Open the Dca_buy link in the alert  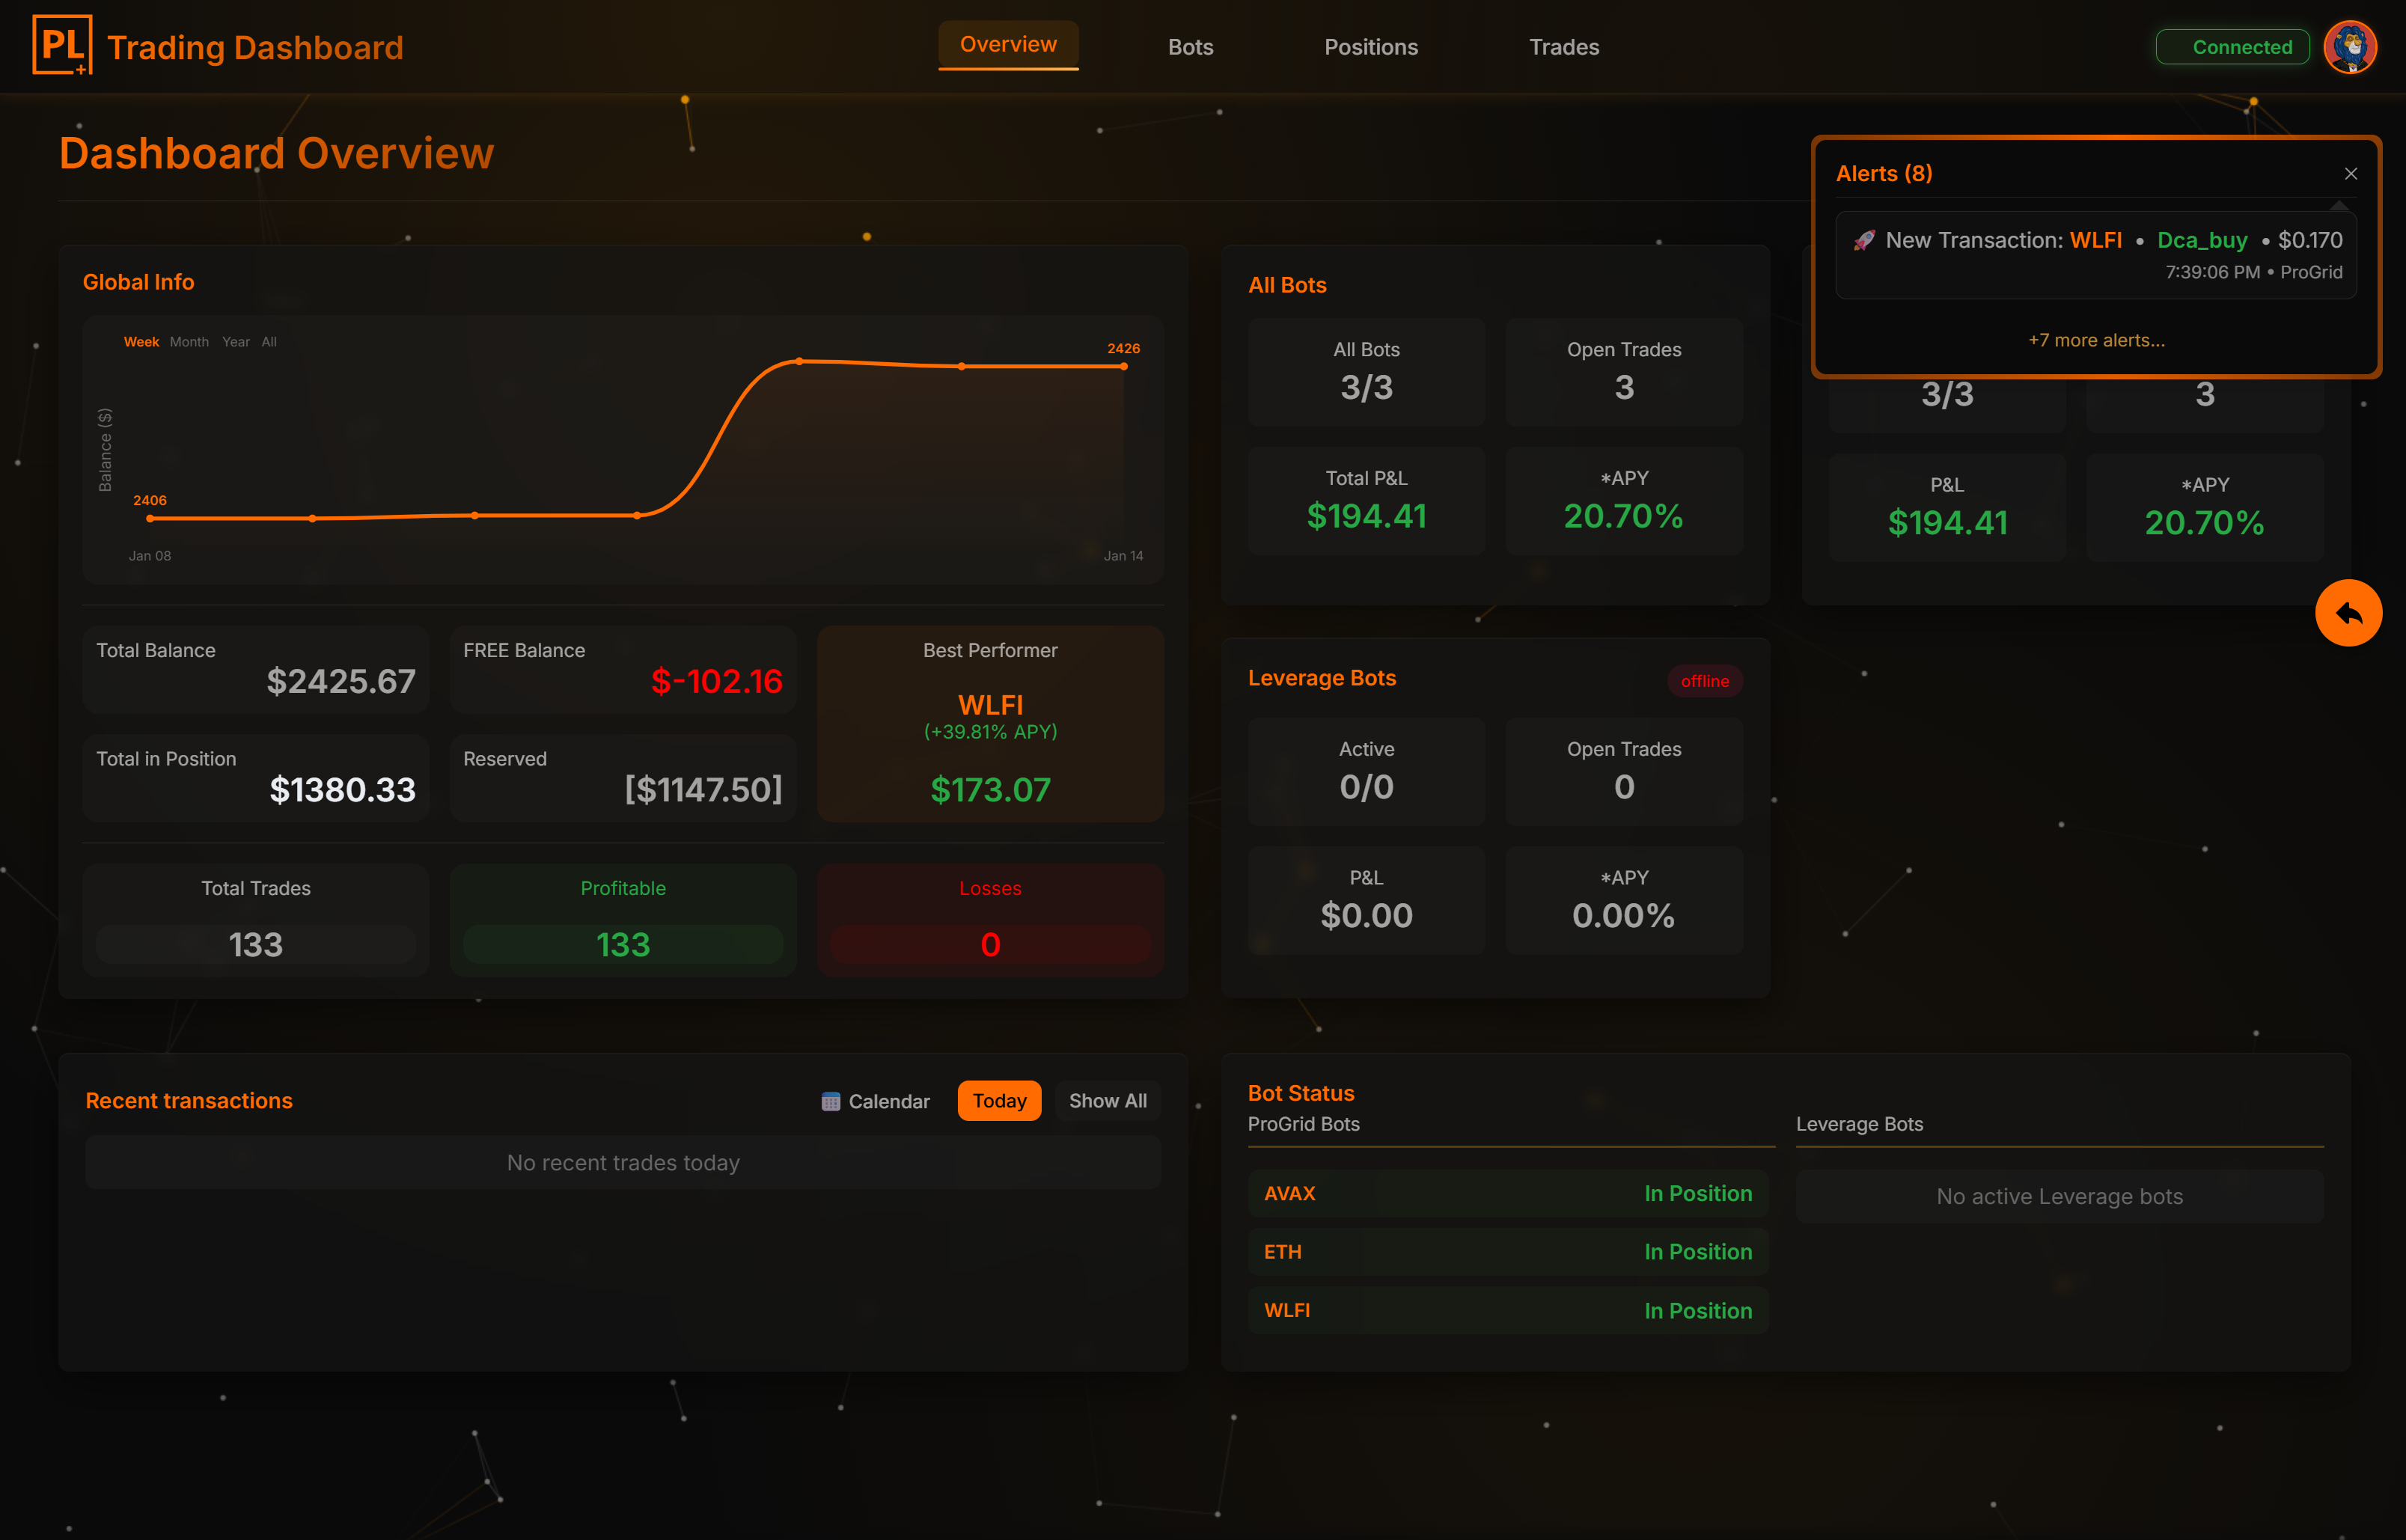click(x=2202, y=240)
